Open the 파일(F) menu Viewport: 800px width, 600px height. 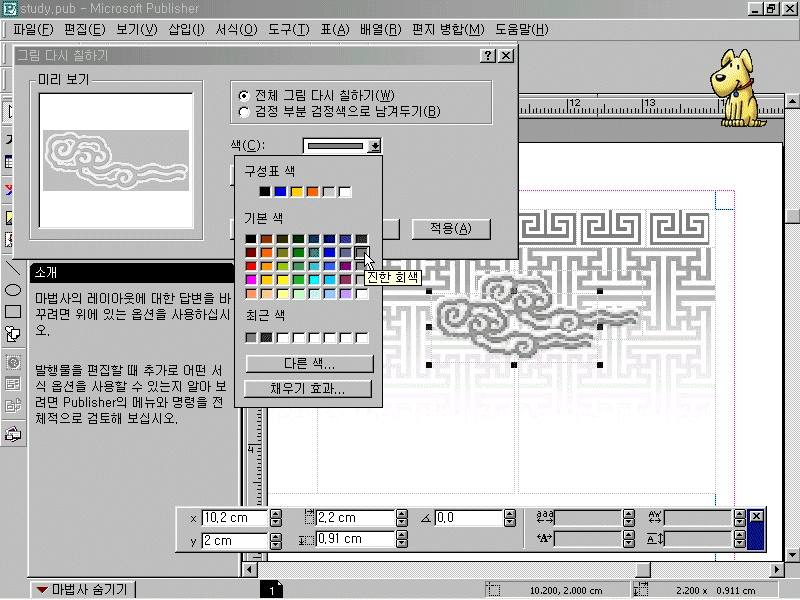tap(33, 30)
